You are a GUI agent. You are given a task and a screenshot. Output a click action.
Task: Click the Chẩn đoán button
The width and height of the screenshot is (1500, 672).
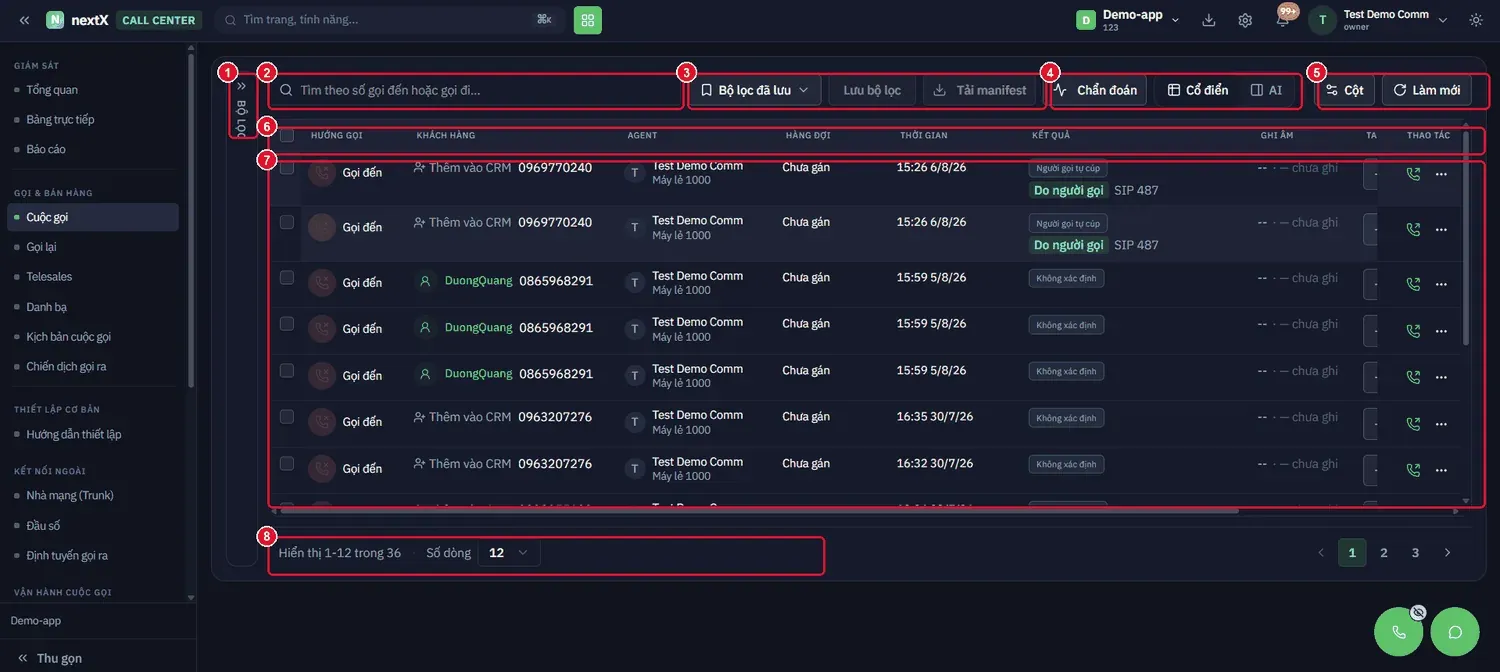1096,90
